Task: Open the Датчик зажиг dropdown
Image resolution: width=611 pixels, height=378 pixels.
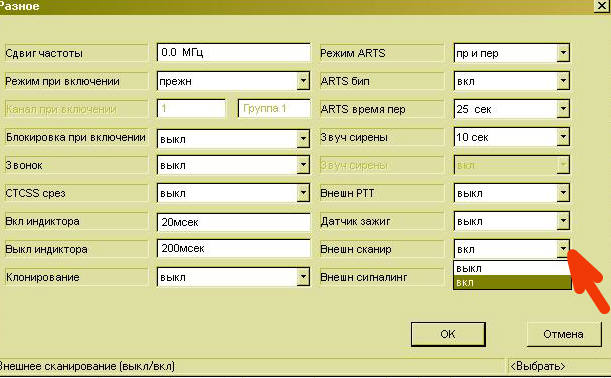Action: [x=563, y=221]
